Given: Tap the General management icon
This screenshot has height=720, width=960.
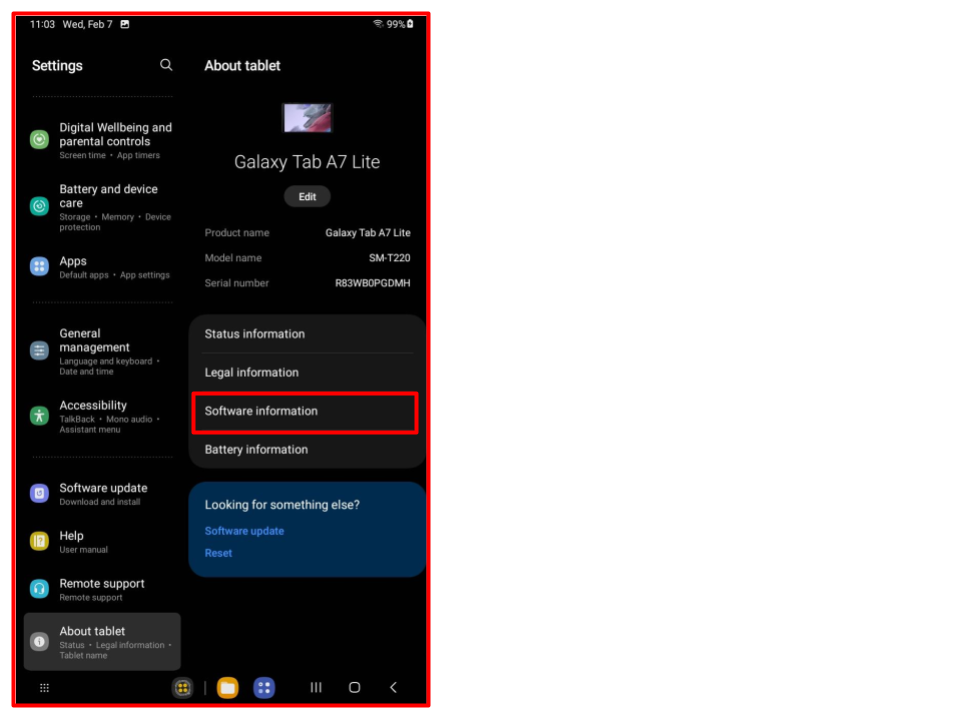Looking at the screenshot, I should pos(39,351).
